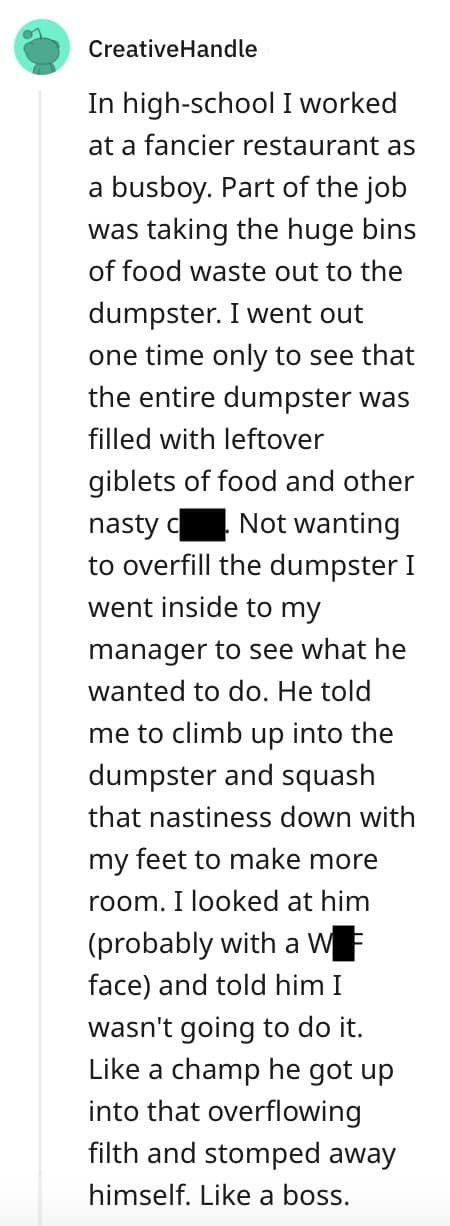Click the black censor box after 'nasty c'
Image resolution: width=450 pixels, height=1226 pixels.
click(x=206, y=523)
